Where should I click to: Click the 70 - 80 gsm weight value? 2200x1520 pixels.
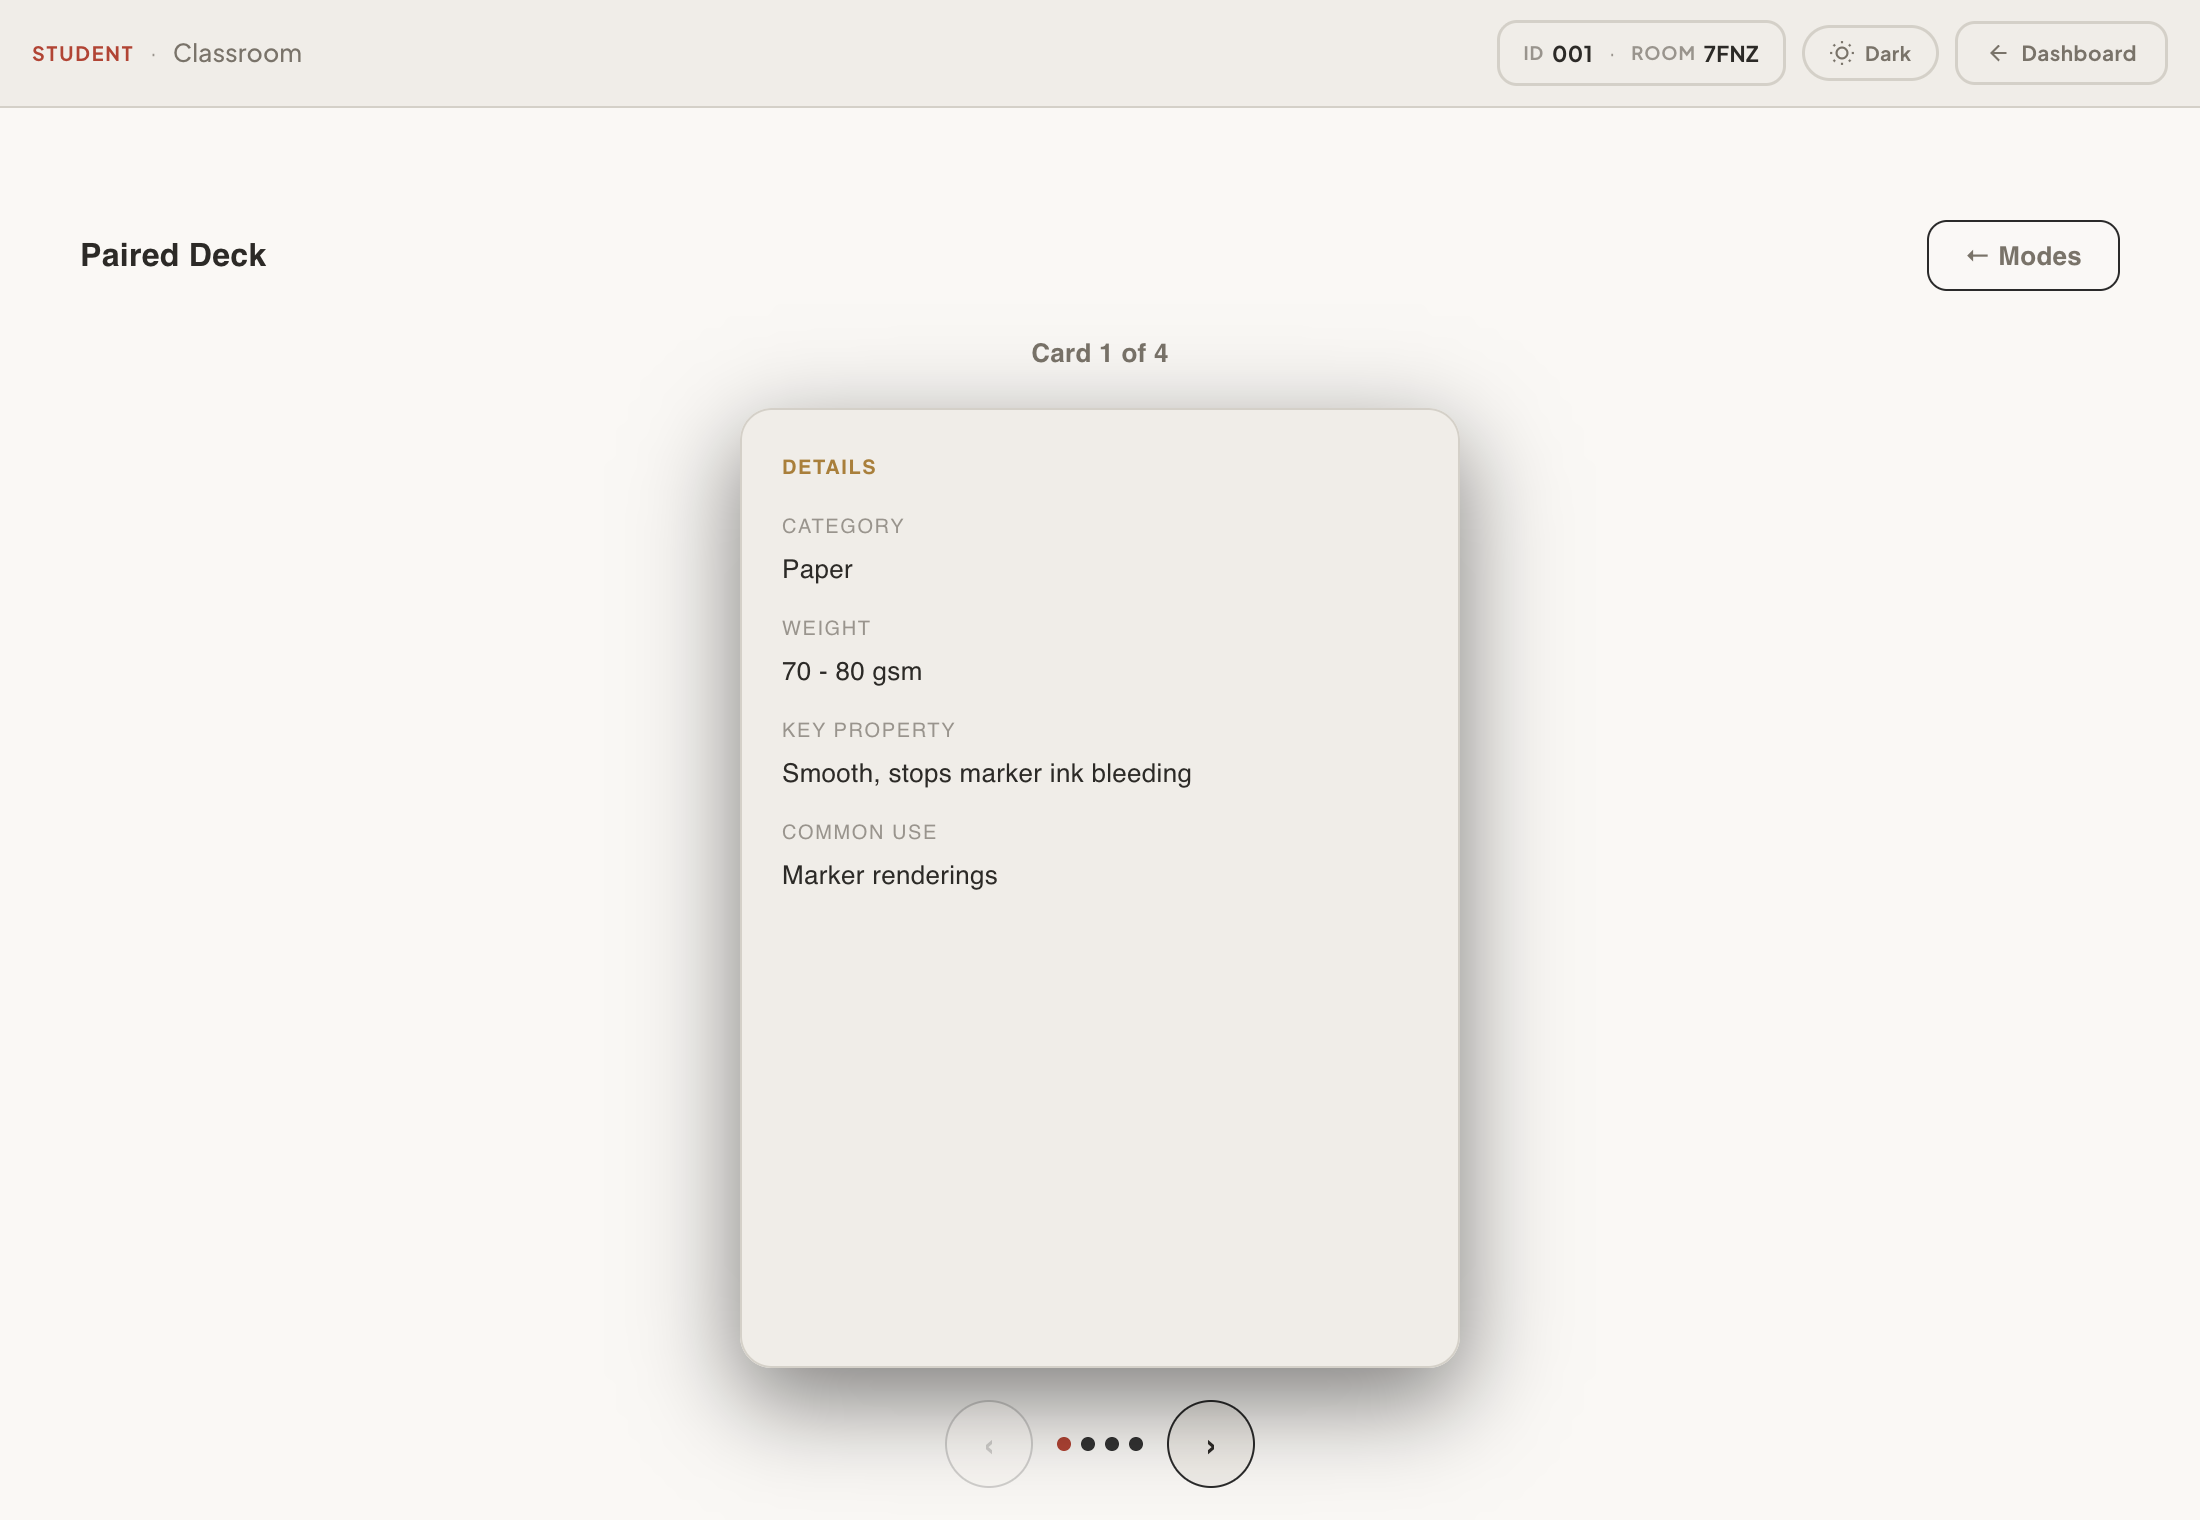pyautogui.click(x=852, y=671)
